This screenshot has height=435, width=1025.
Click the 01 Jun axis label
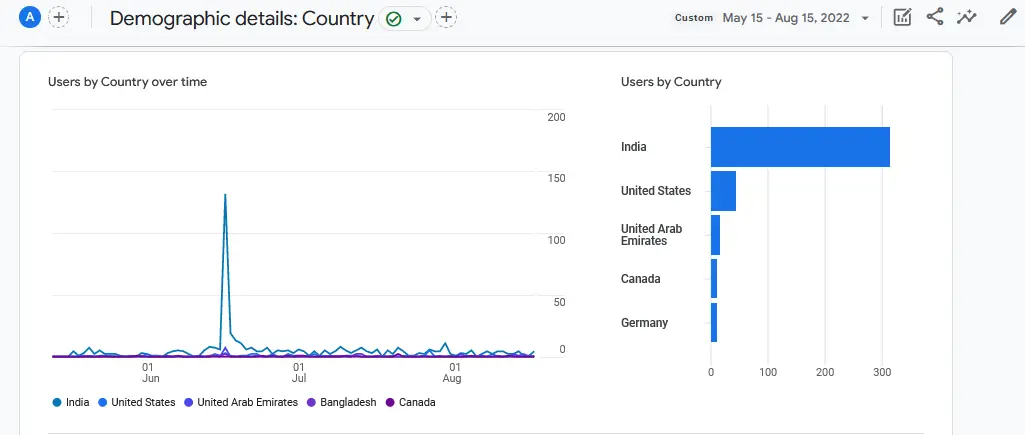coord(150,373)
